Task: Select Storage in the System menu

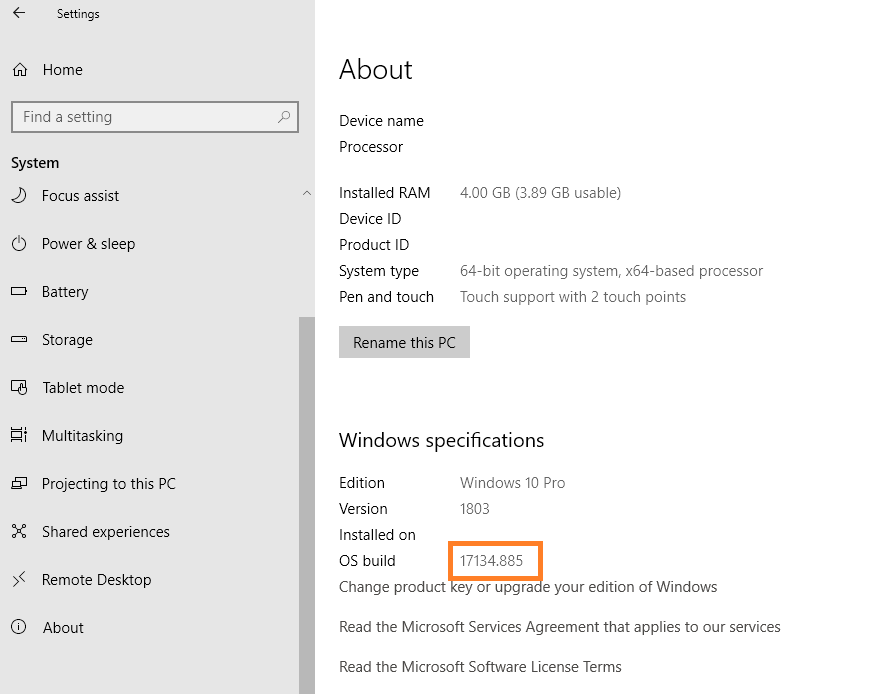Action: [67, 340]
